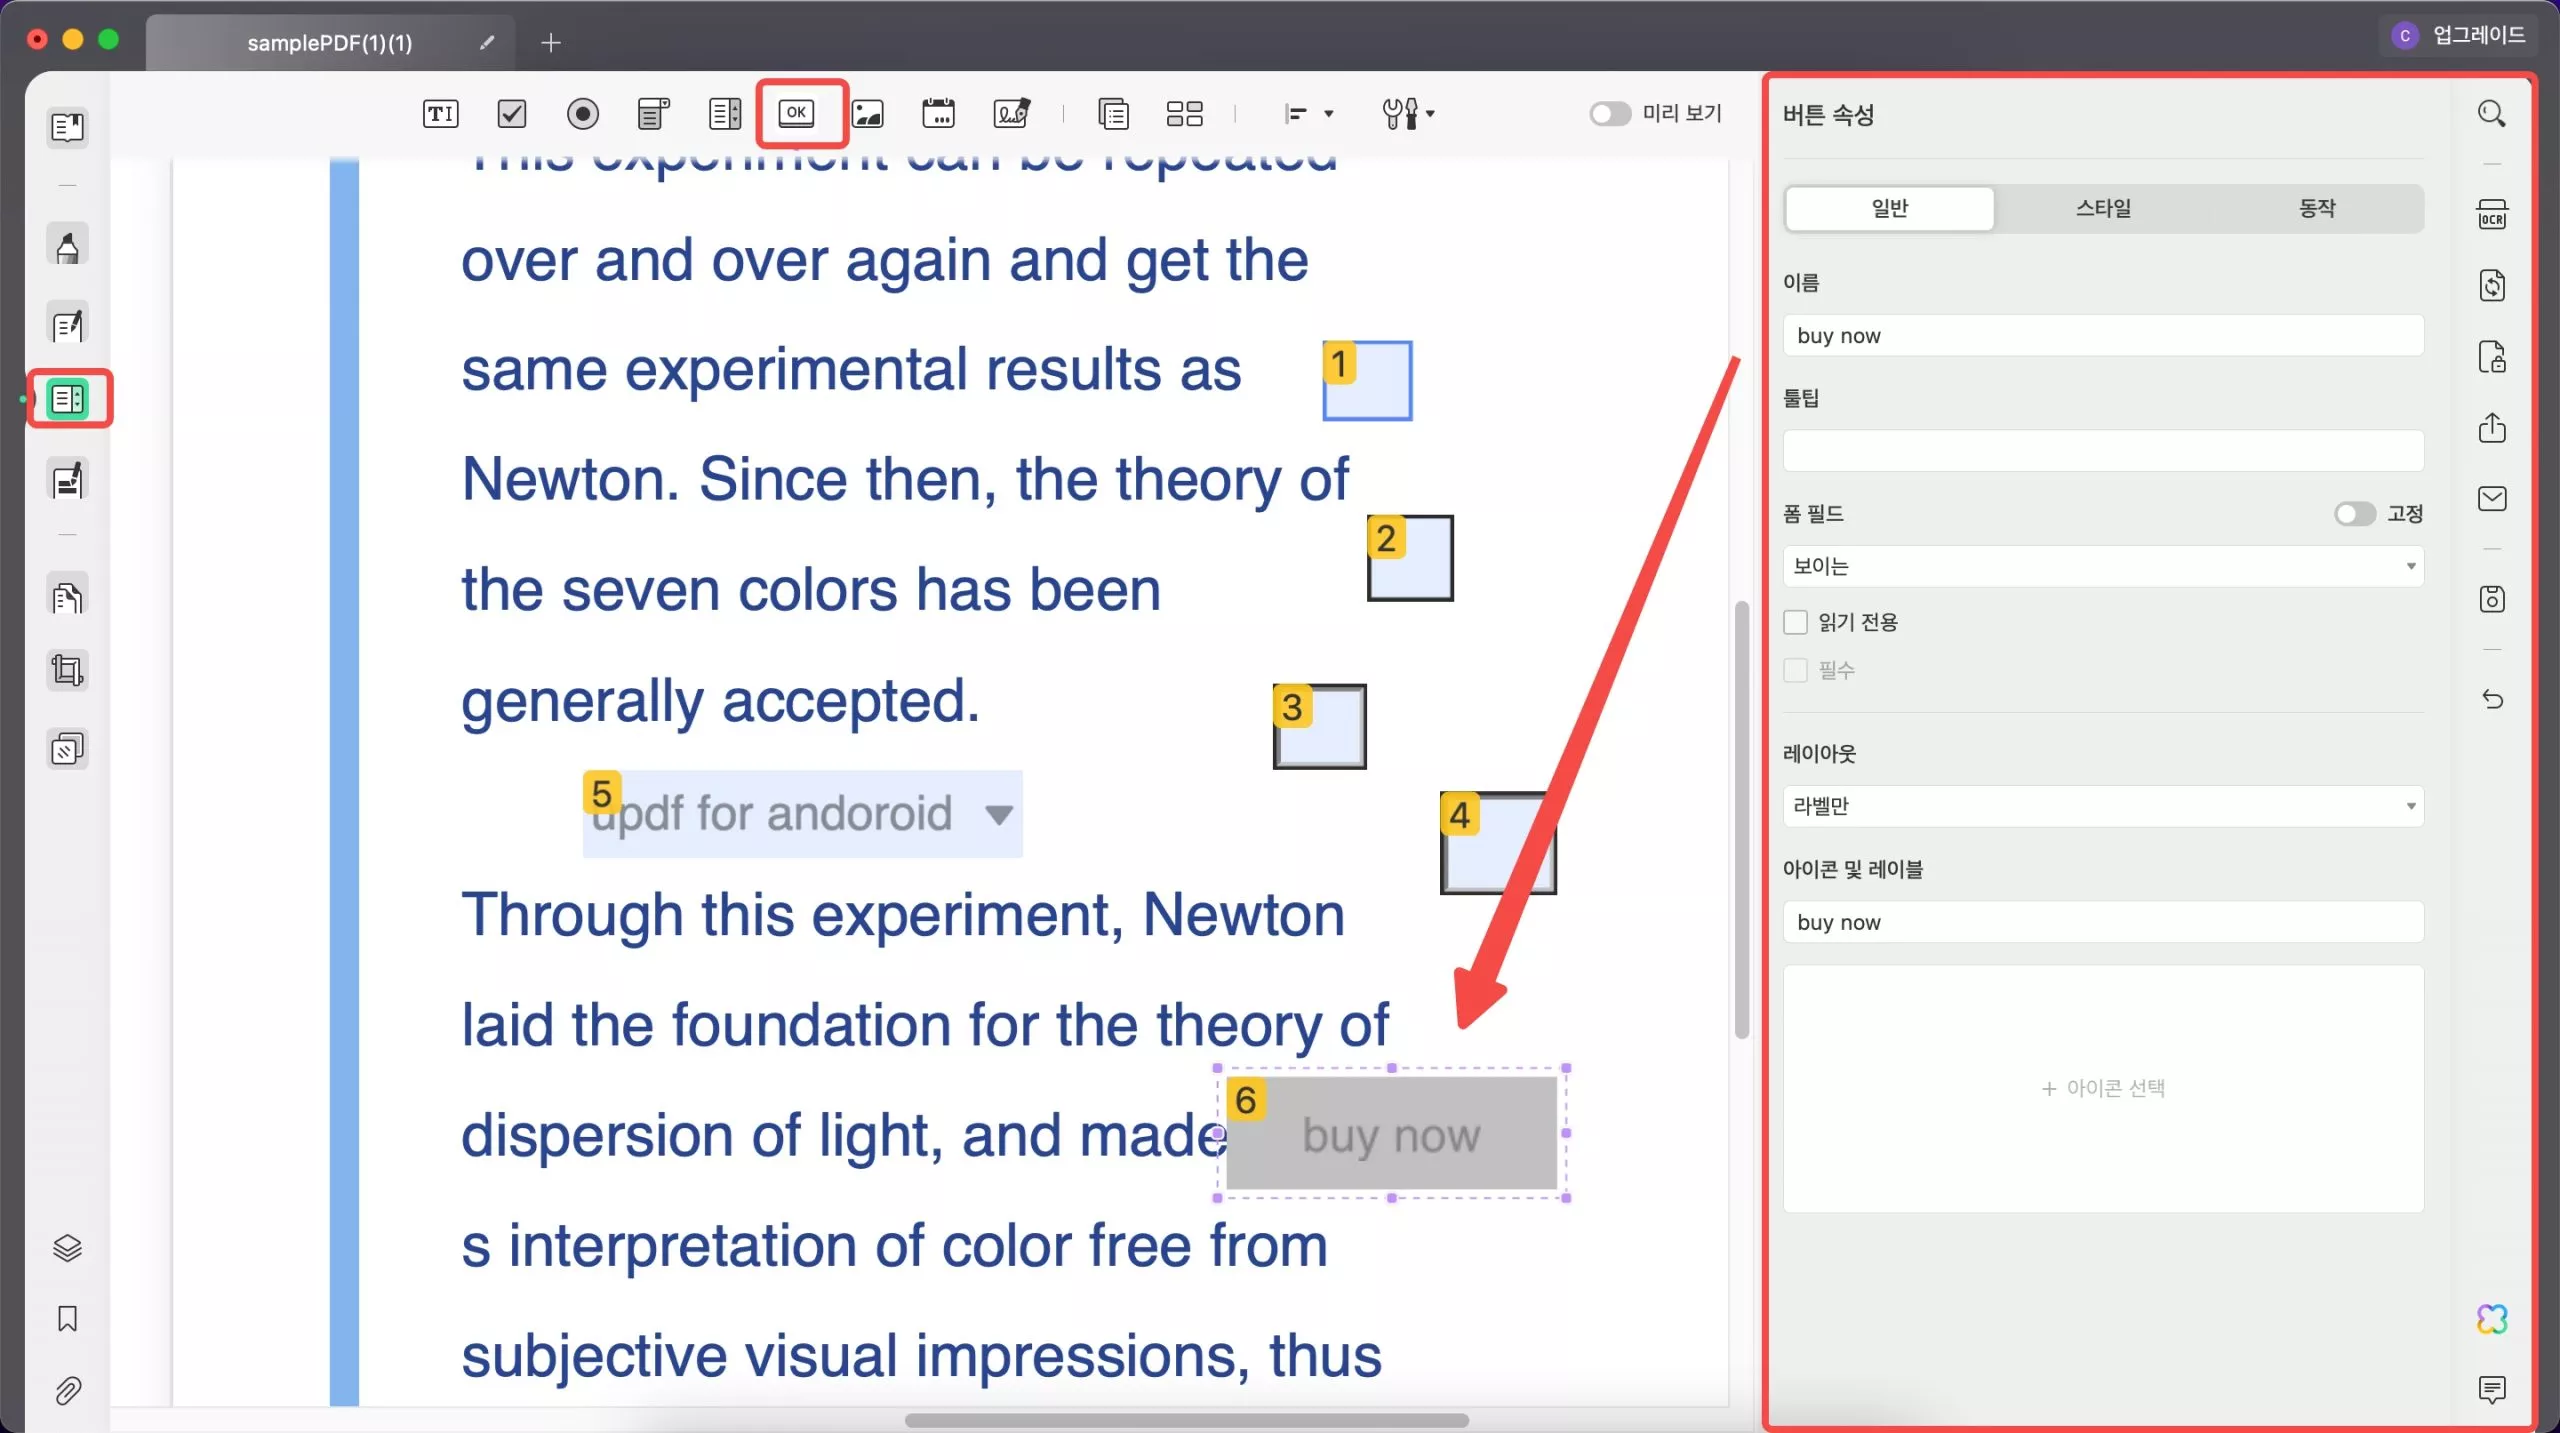Open the form tools wrench dropdown
Viewport: 2560px width, 1433px height.
[1409, 113]
